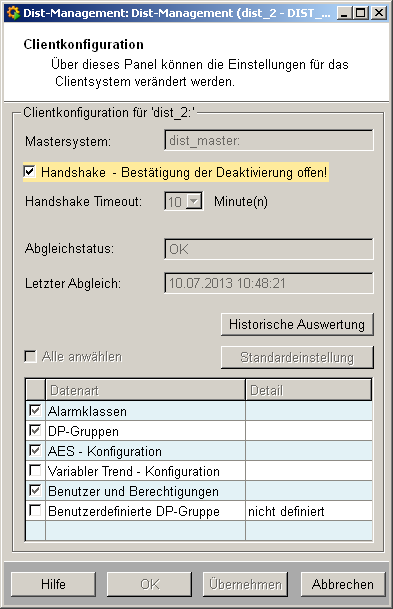Open the Handshake Timeout dropdown
The height and width of the screenshot is (609, 393).
(x=194, y=202)
